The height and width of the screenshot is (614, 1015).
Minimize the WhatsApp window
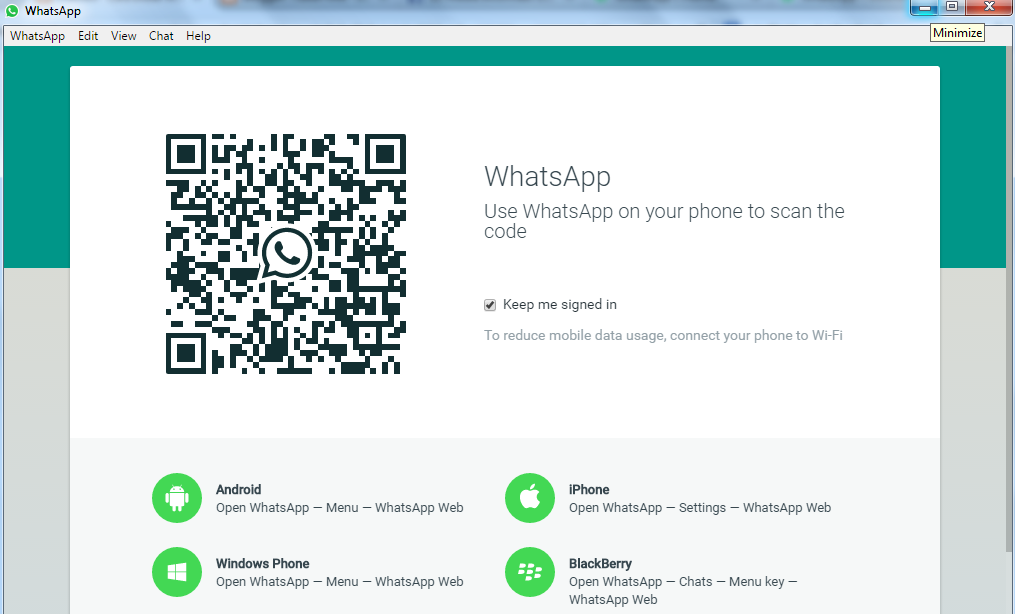924,8
